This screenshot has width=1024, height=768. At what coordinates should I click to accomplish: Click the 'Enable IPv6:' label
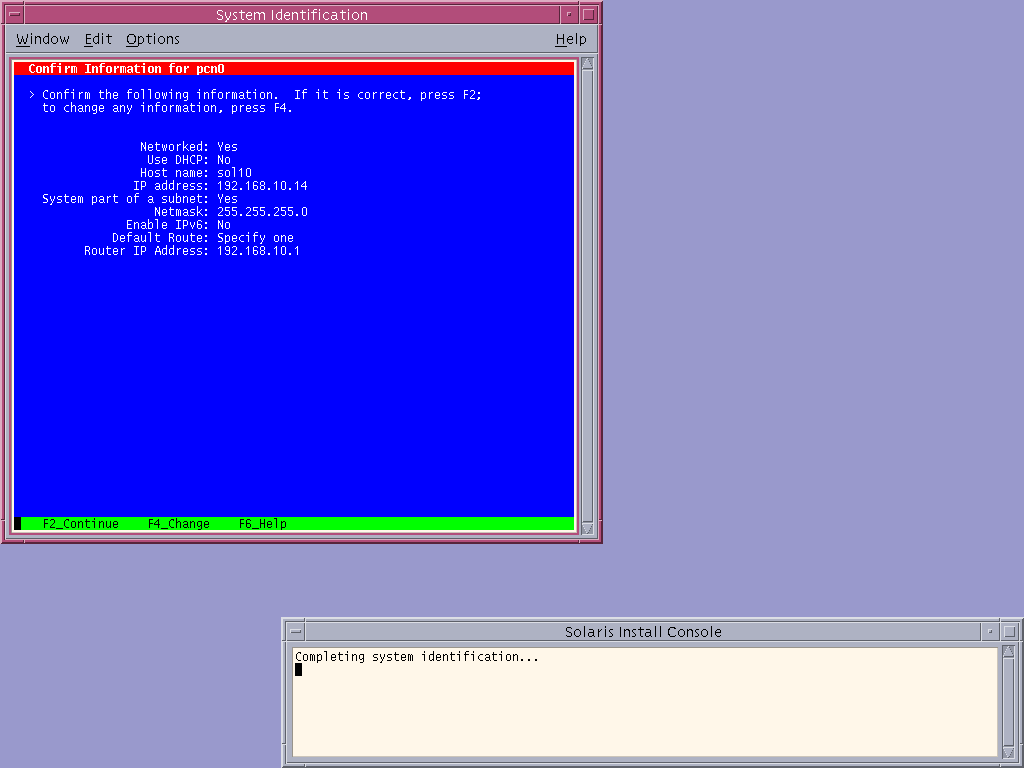(x=168, y=225)
